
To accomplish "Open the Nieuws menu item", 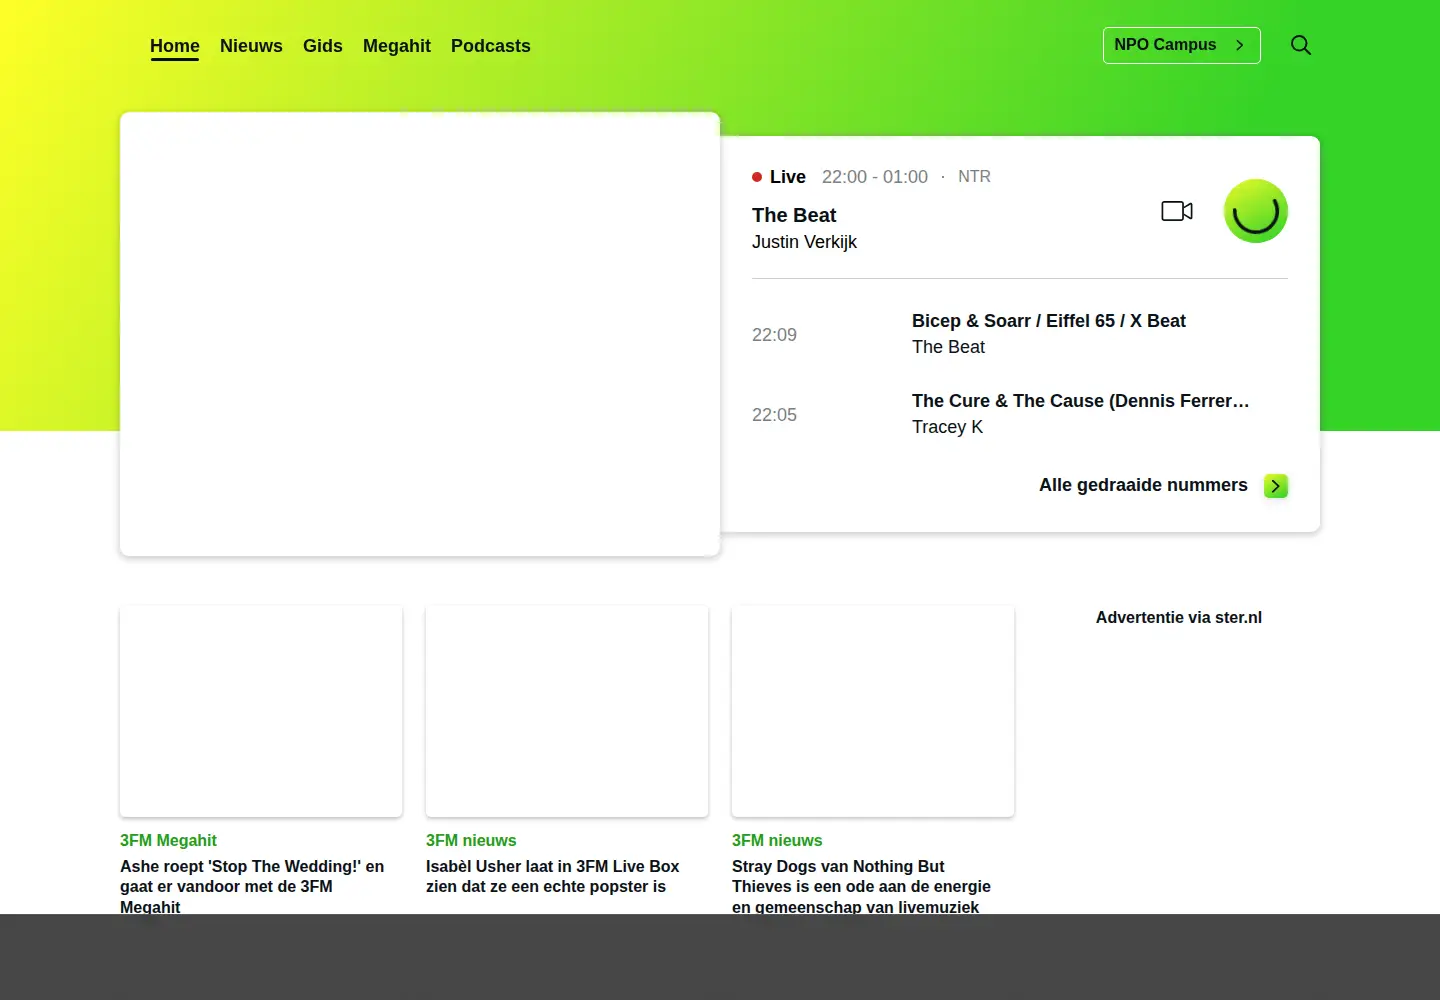I will [x=251, y=46].
